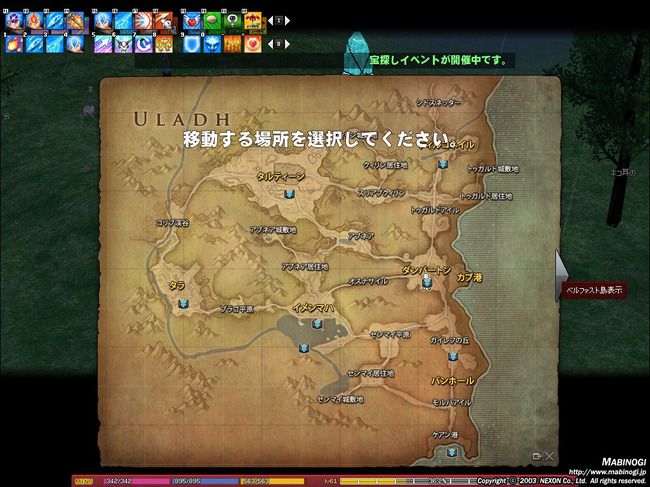Use the F9 winged heart item
Image resolution: width=650 pixels, height=487 pixels.
click(x=192, y=21)
